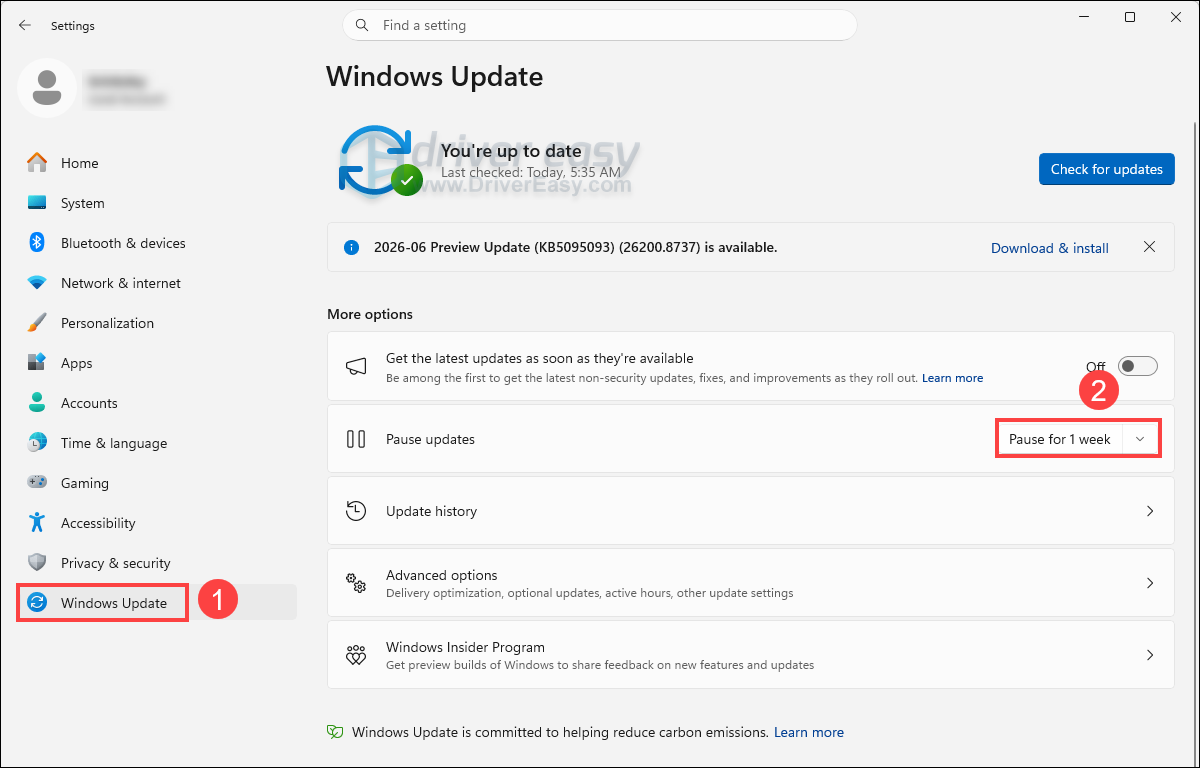
Task: Click Check for updates button
Action: click(x=1106, y=169)
